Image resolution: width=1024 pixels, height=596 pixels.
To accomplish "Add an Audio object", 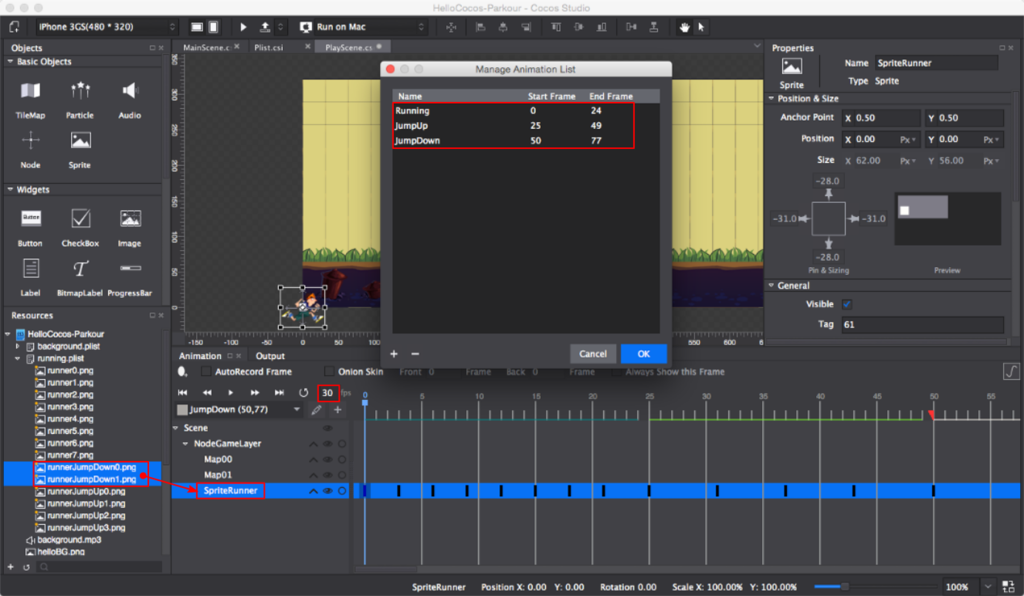I will click(129, 100).
